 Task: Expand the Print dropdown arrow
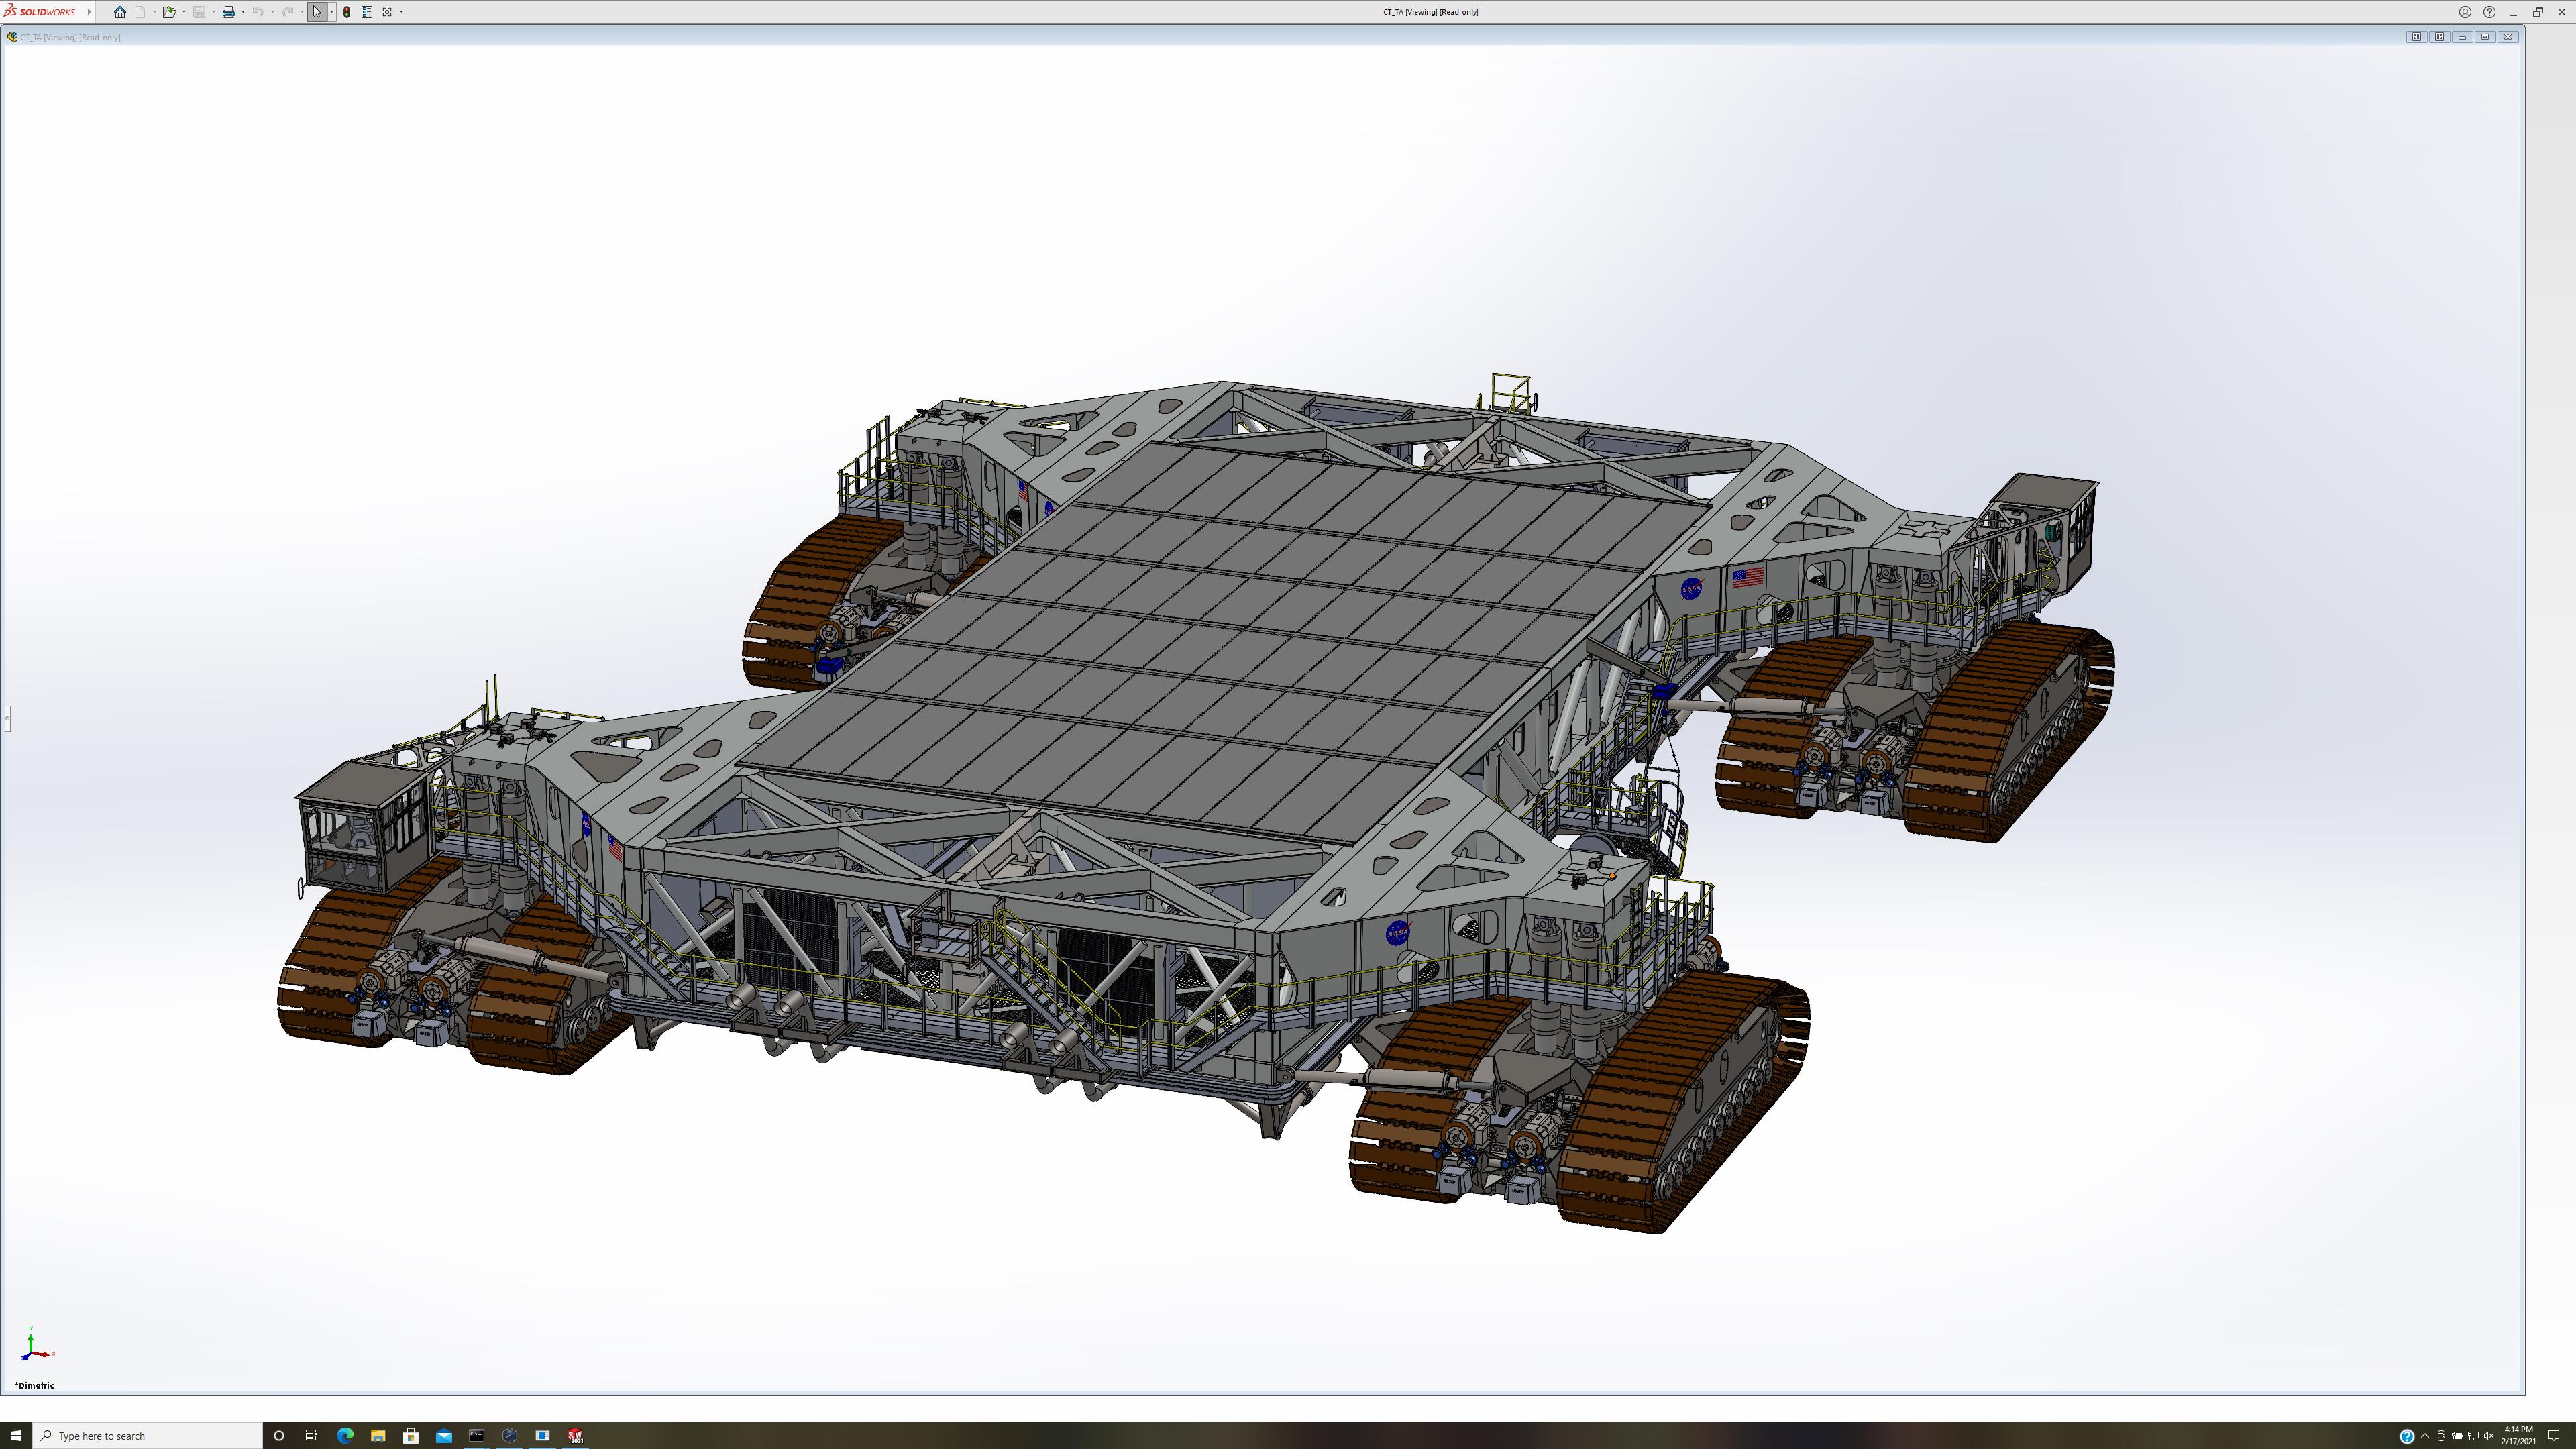point(243,12)
